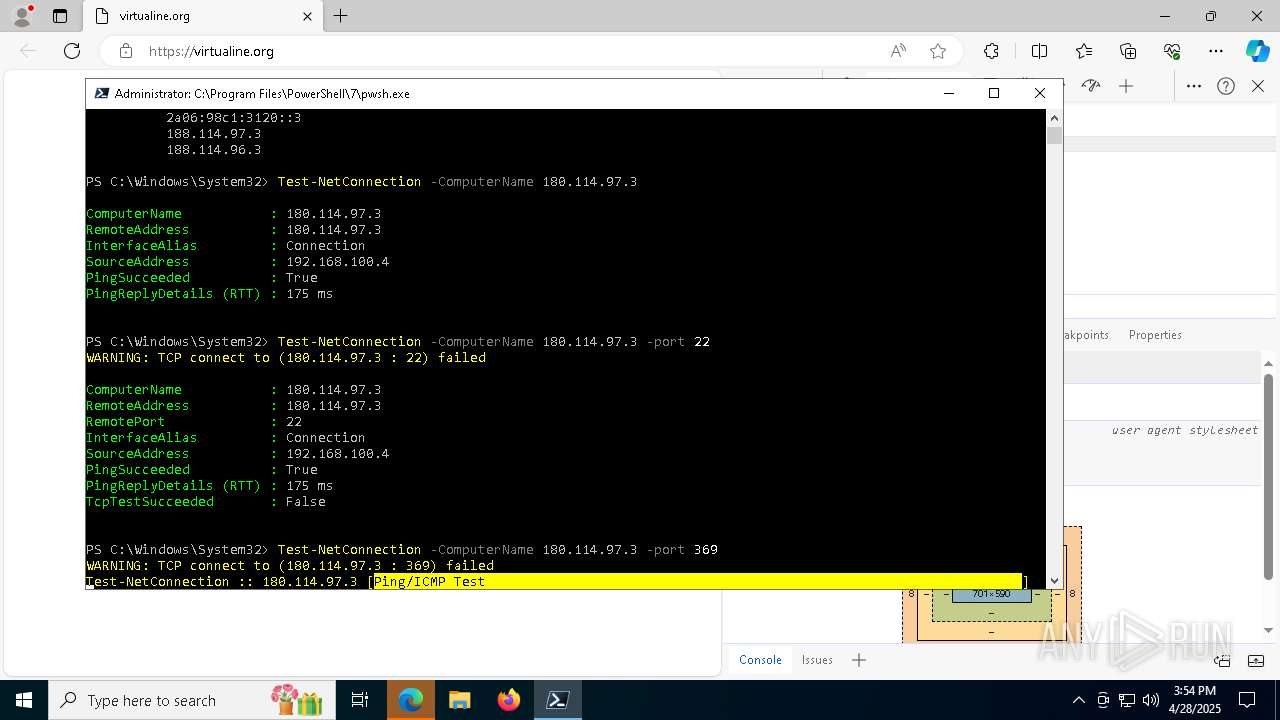Screen dimensions: 1280x720
Task: Open File Explorer from taskbar
Action: (459, 700)
